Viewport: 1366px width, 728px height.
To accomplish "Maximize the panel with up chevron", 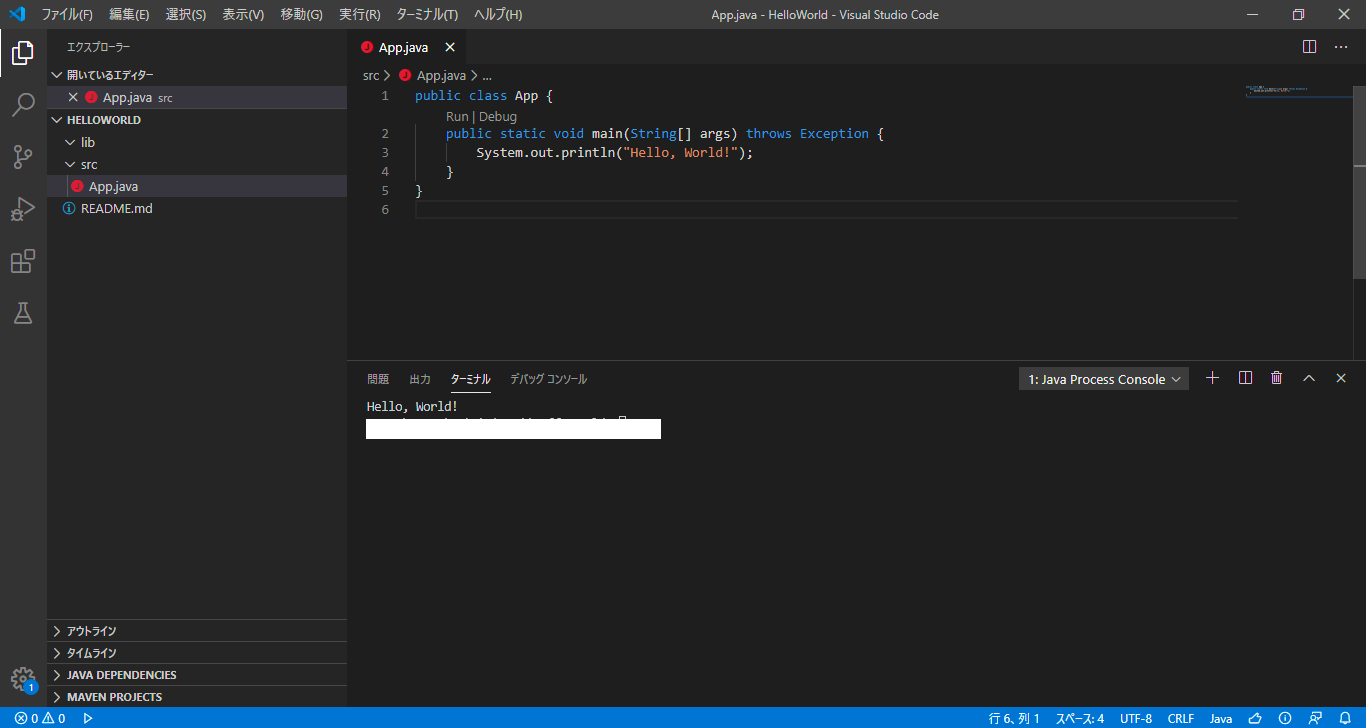I will (1309, 378).
